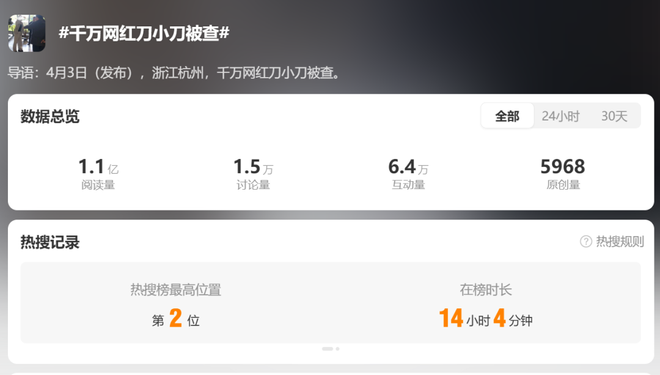Select the 全部 time range tab
Viewport: 660px width, 375px height.
pos(507,116)
